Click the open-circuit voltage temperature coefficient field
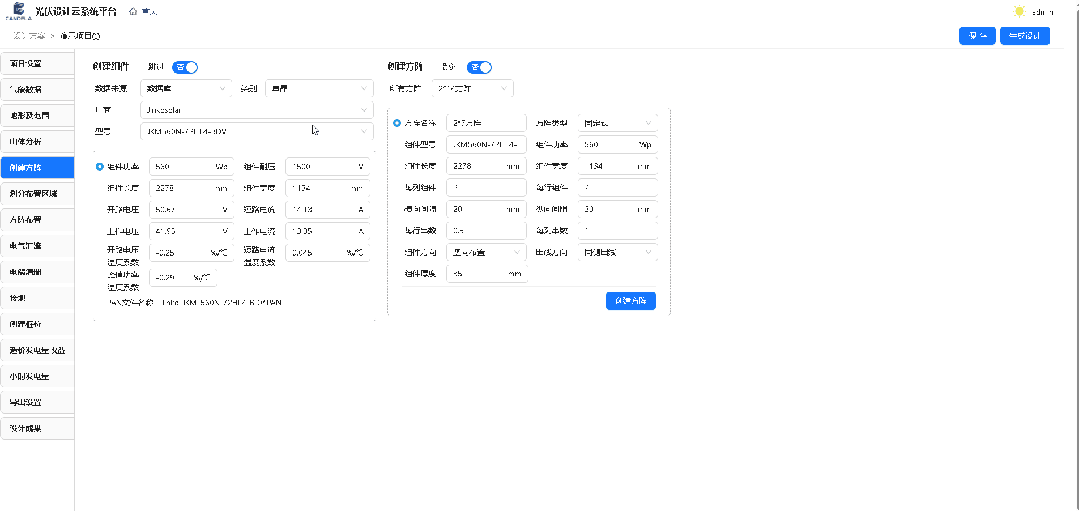 point(191,252)
